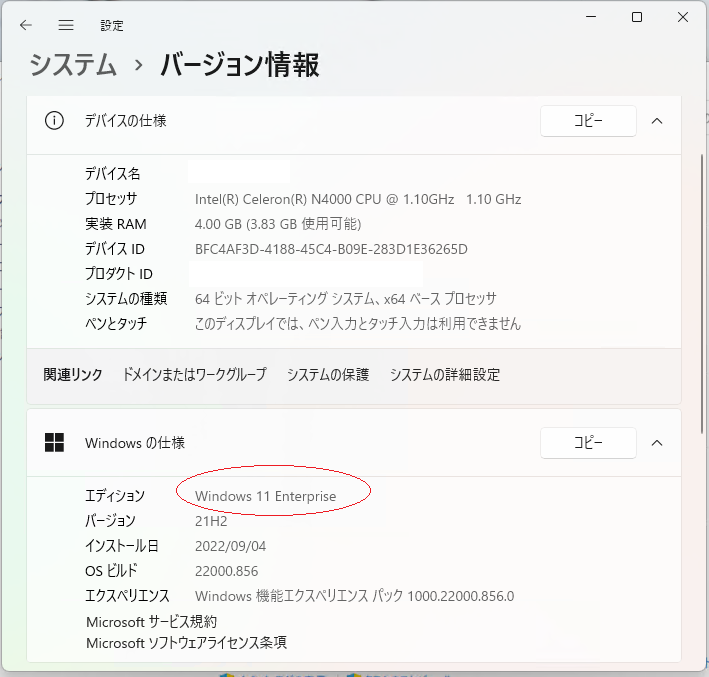Navigate to システム in the breadcrumb
Screen dimensions: 709x677
click(73, 65)
